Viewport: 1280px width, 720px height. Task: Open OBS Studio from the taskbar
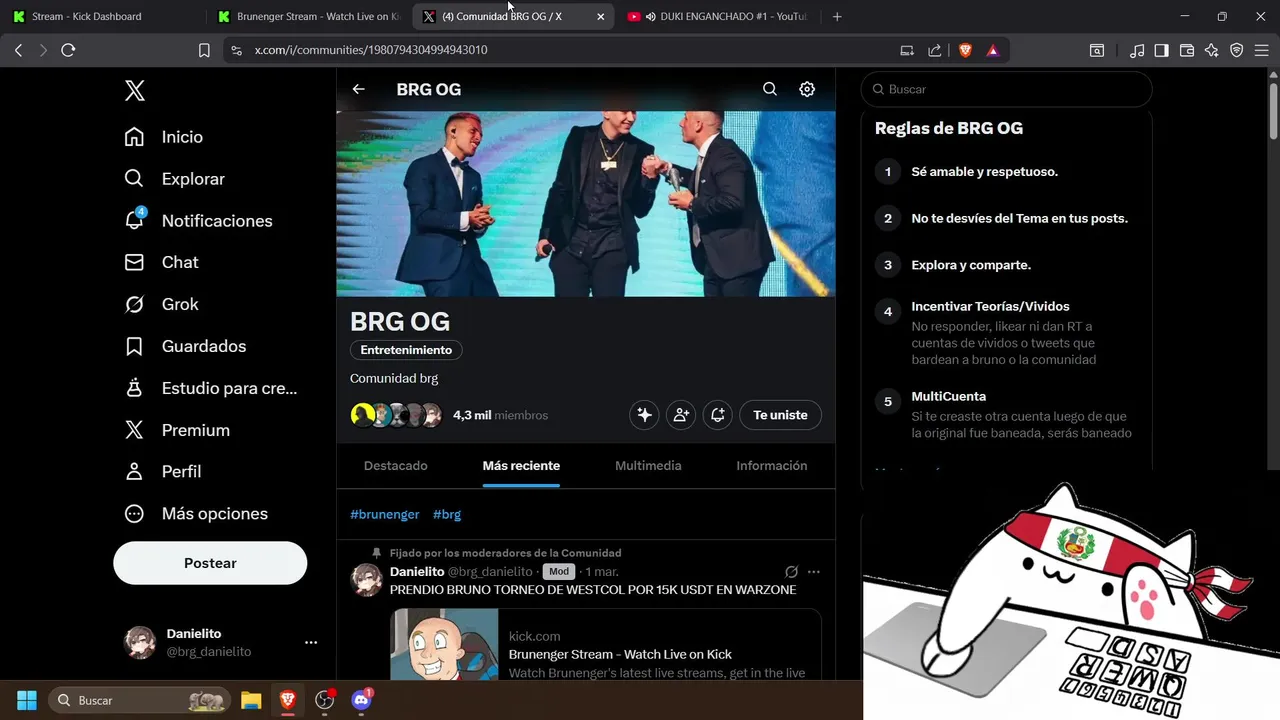click(x=324, y=700)
